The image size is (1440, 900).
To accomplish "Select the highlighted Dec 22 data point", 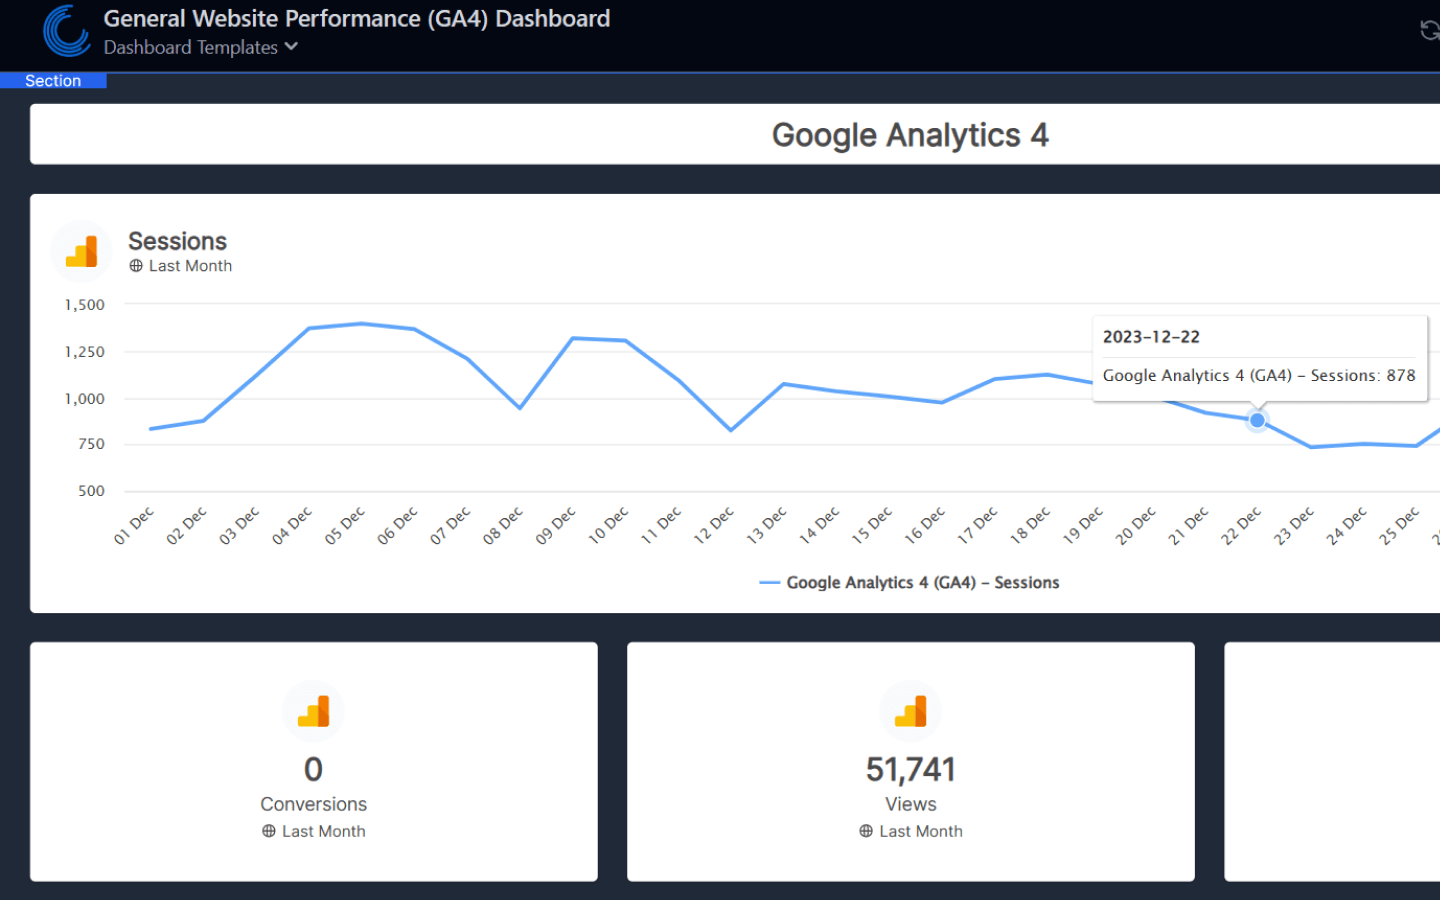I will pos(1257,420).
